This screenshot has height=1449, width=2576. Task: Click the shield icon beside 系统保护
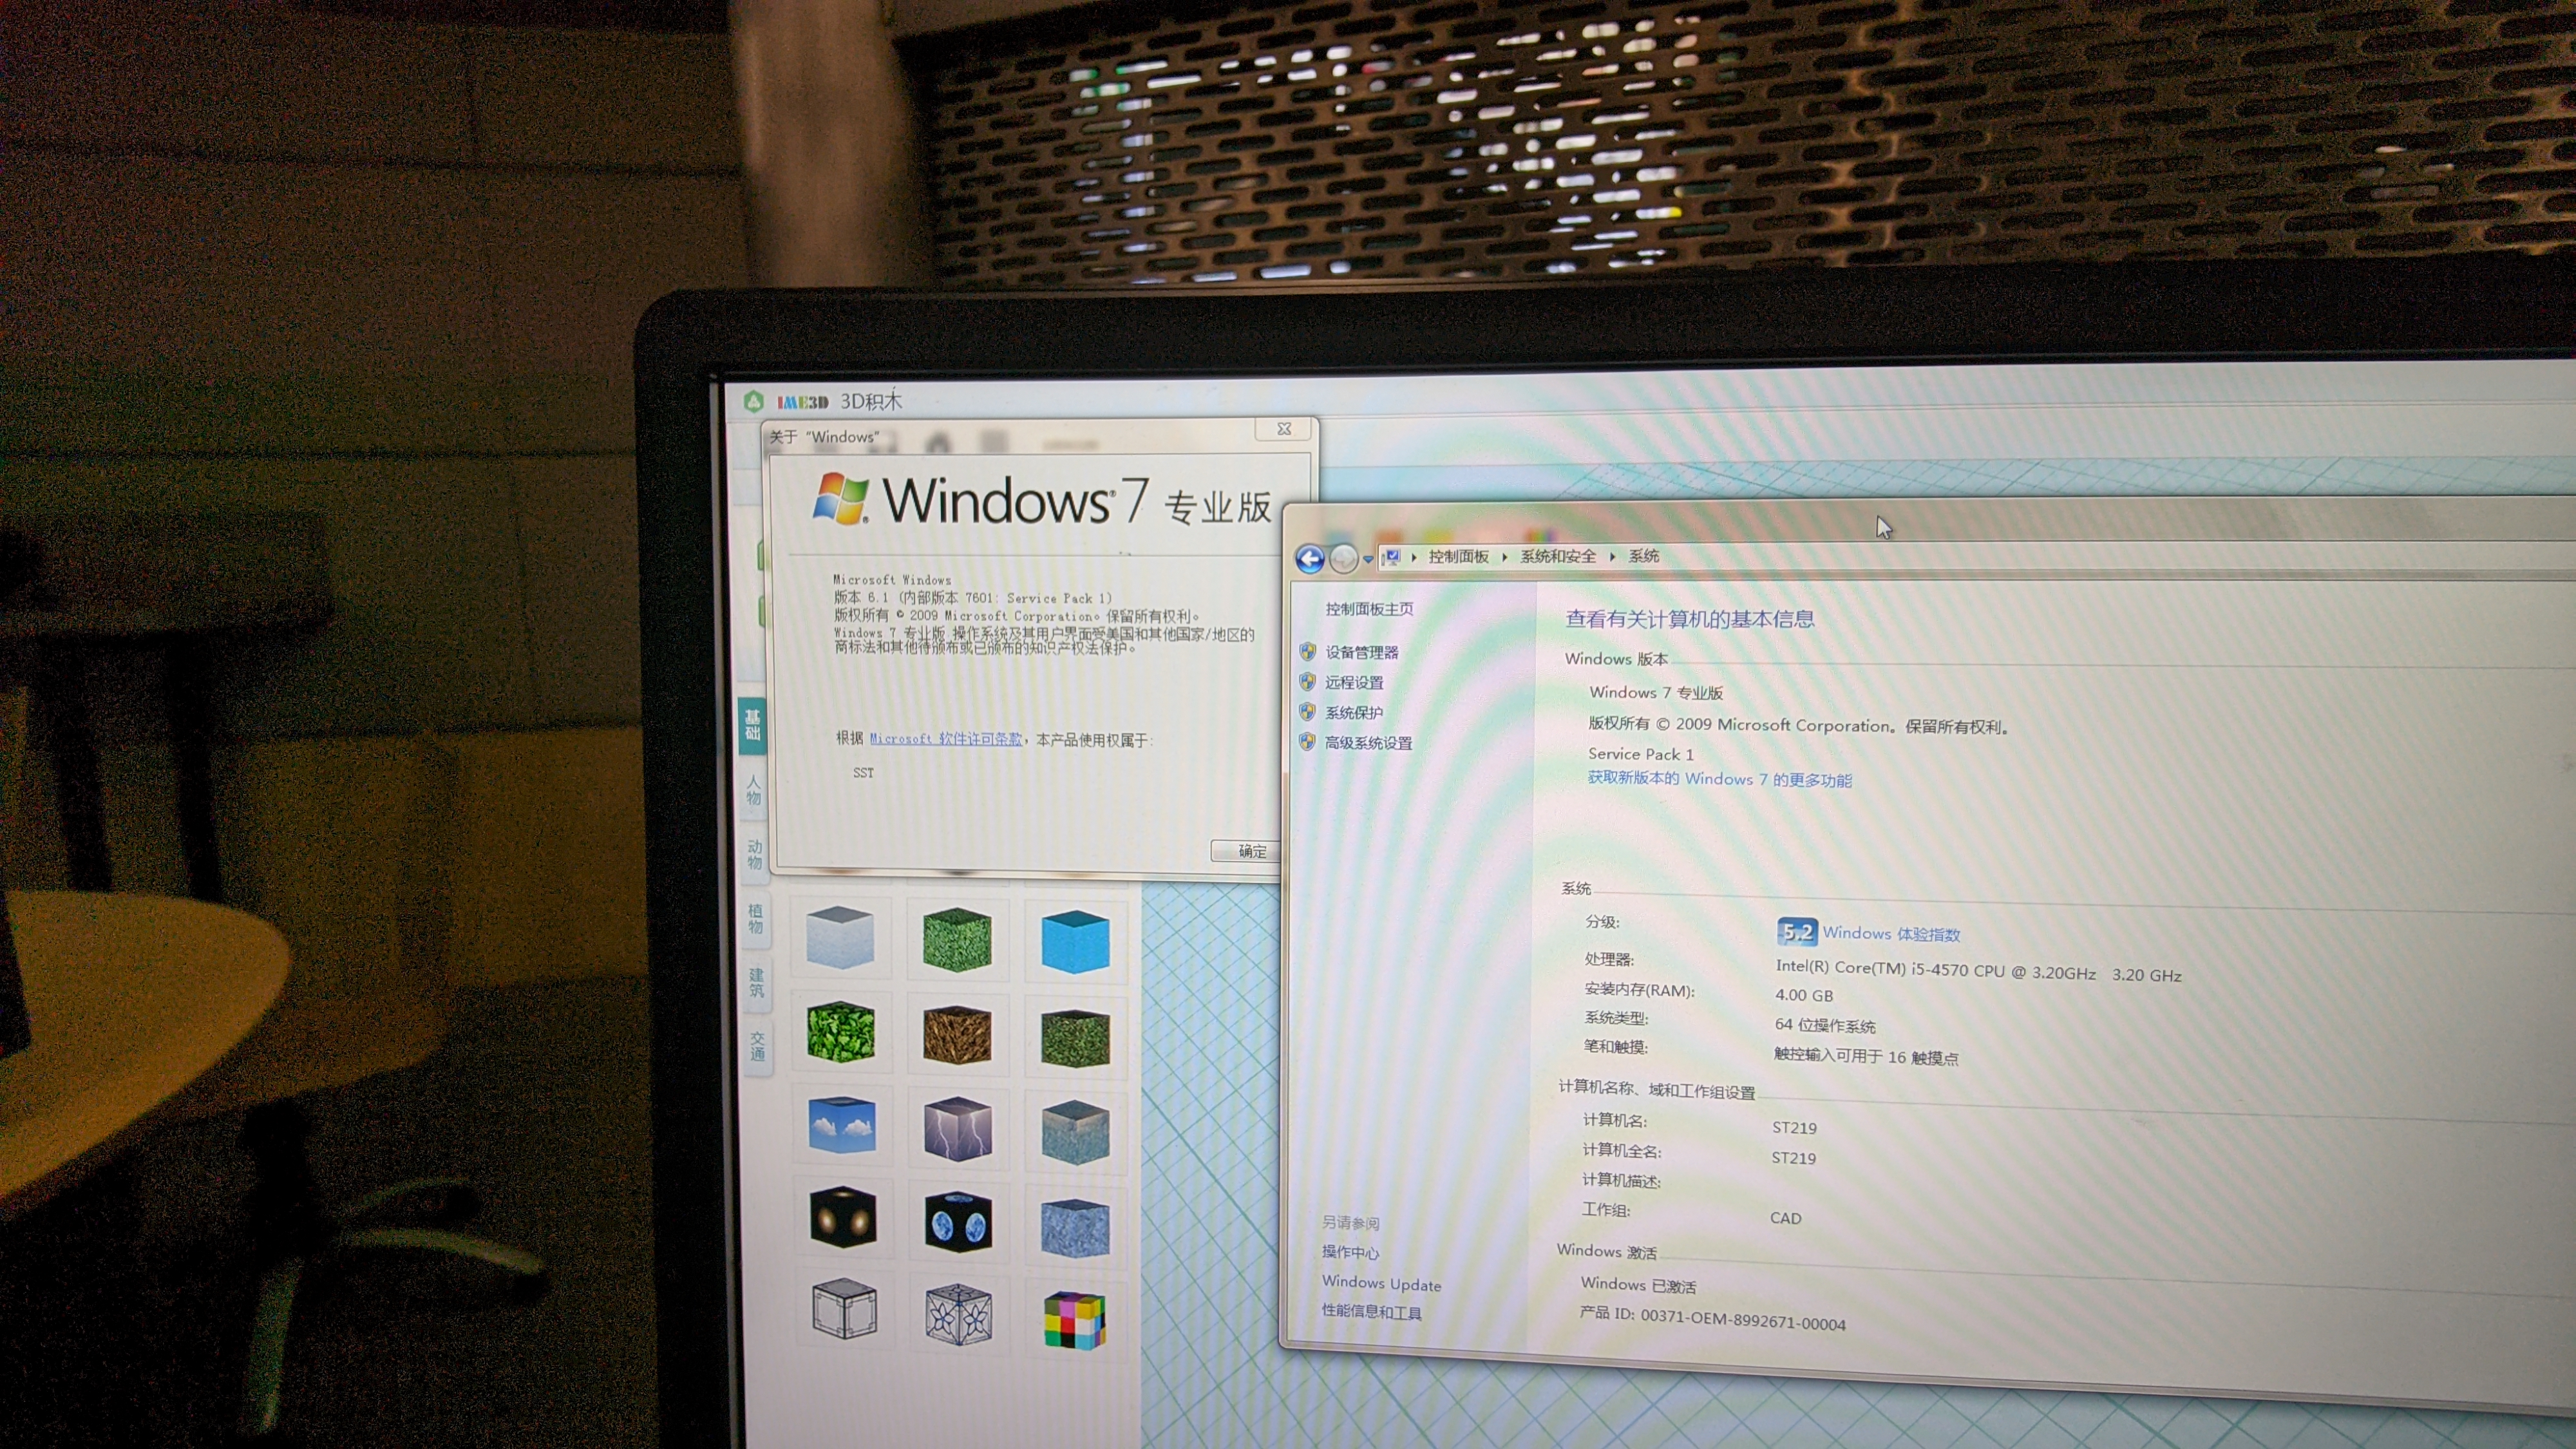tap(1307, 711)
